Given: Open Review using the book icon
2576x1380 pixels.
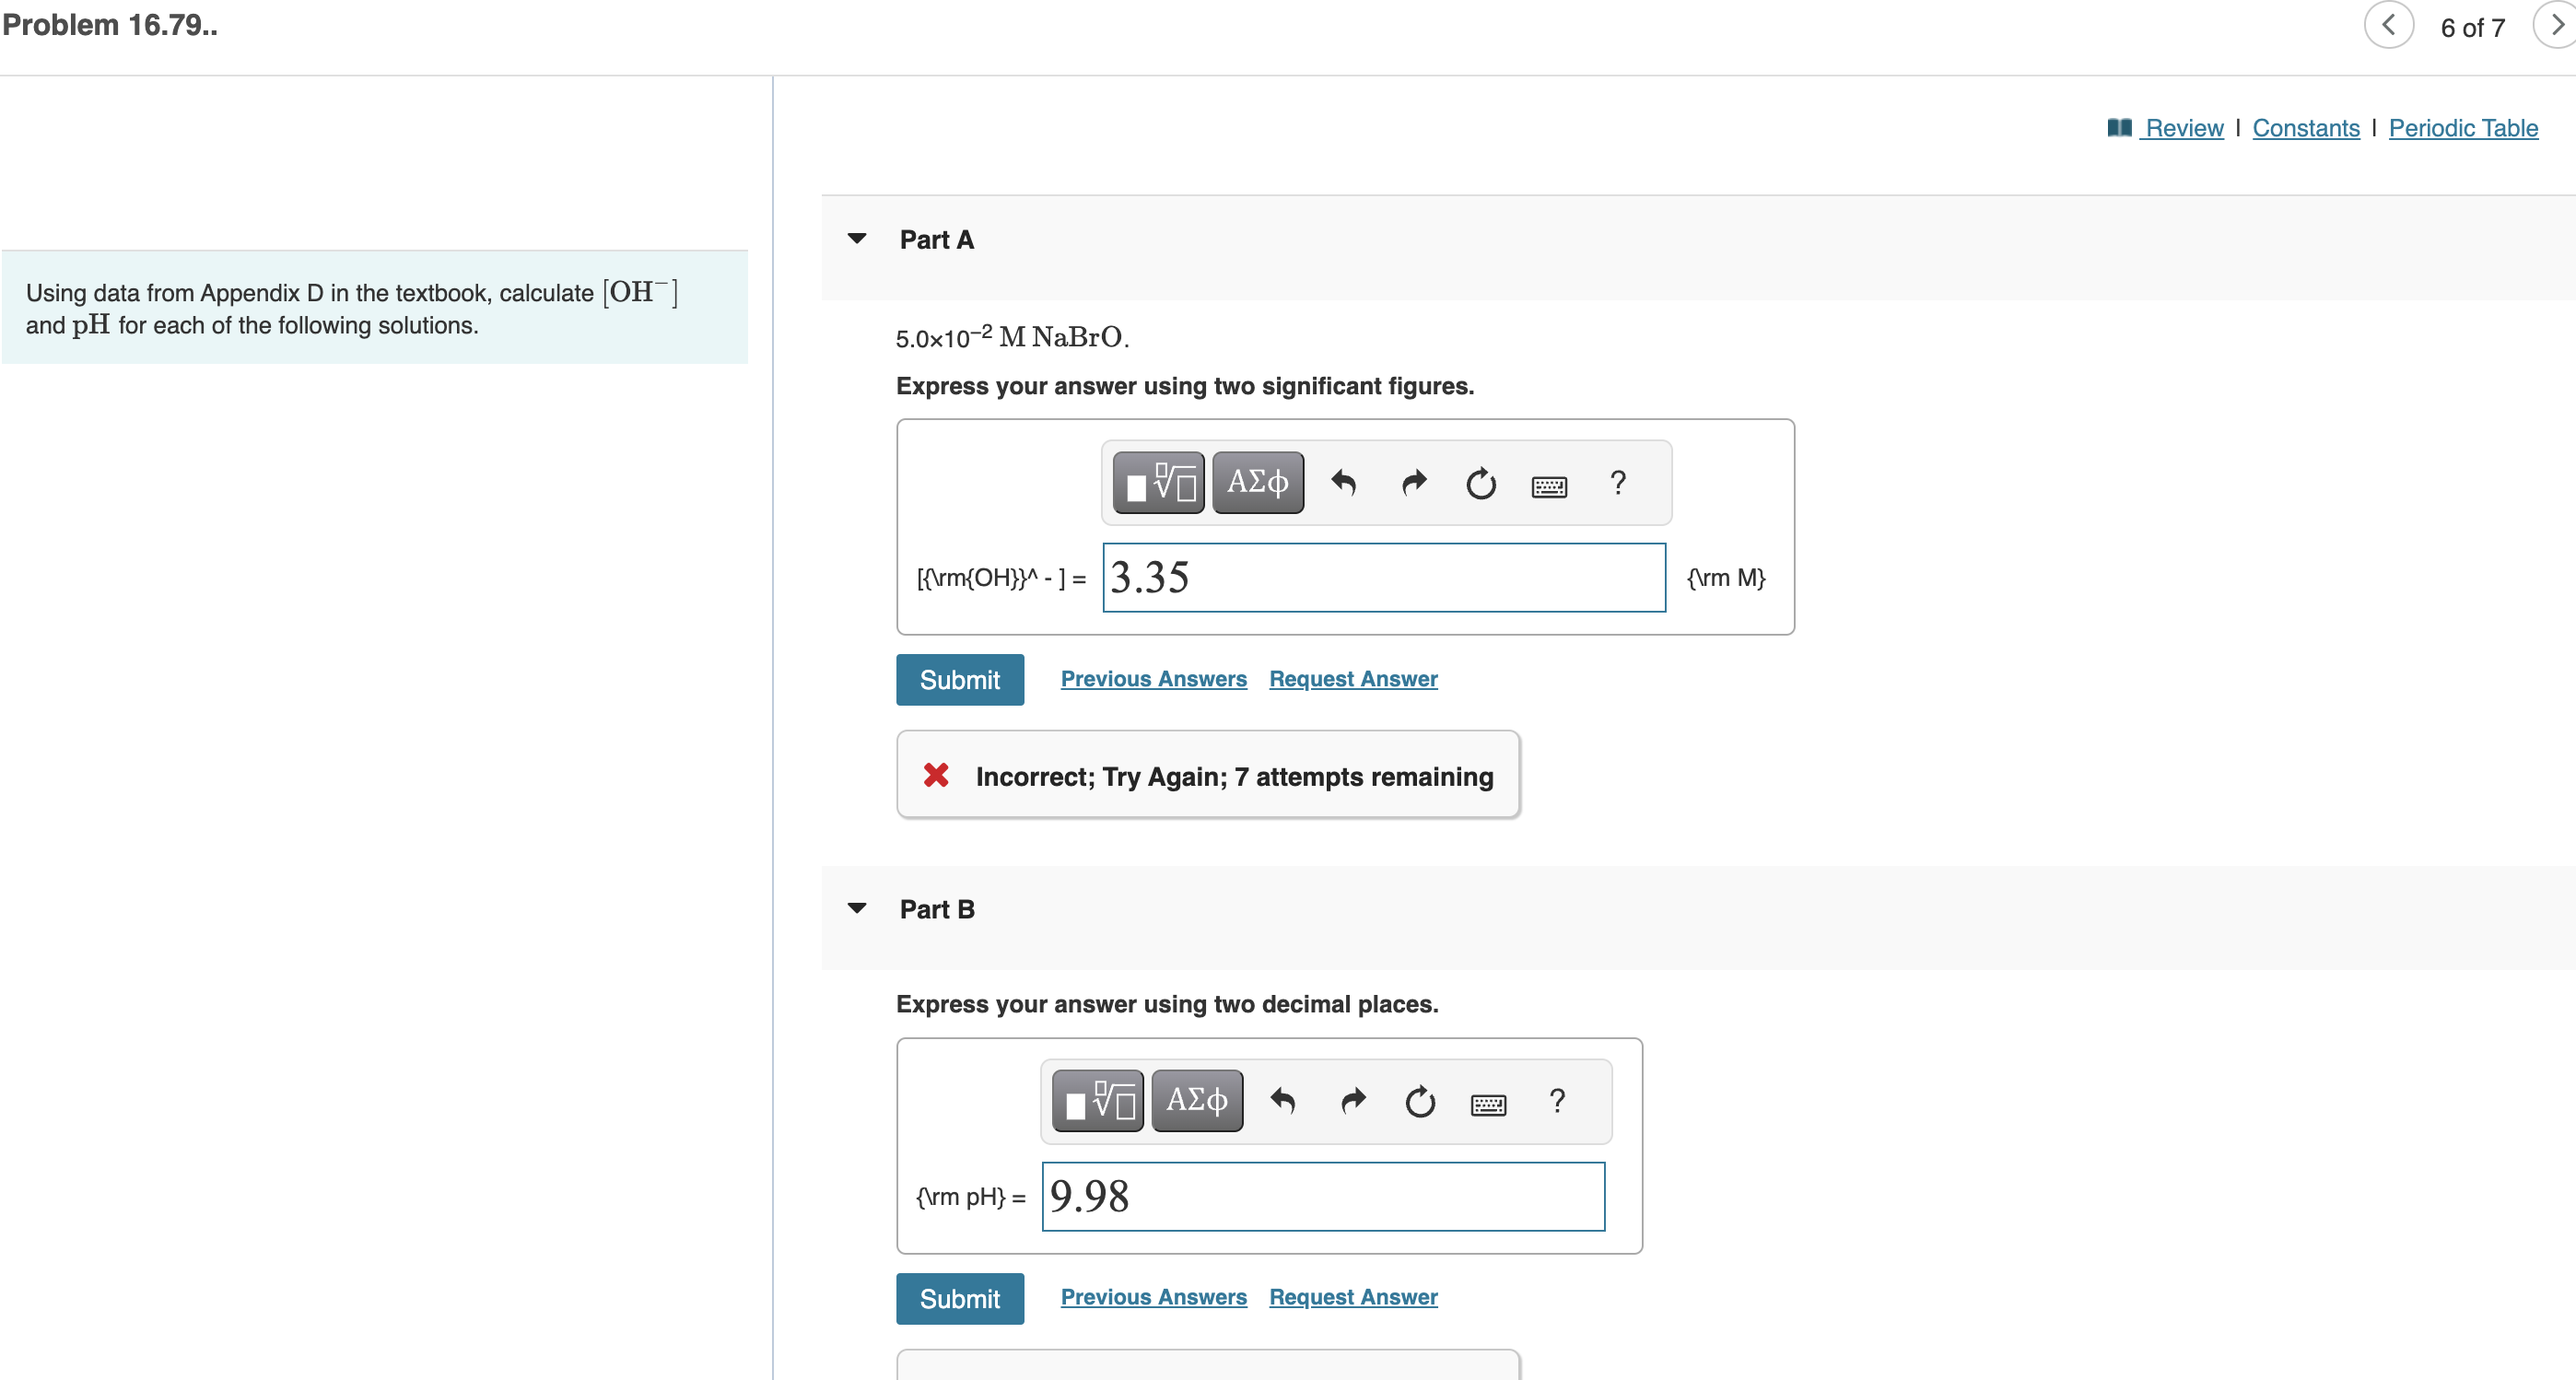Looking at the screenshot, I should 2120,128.
